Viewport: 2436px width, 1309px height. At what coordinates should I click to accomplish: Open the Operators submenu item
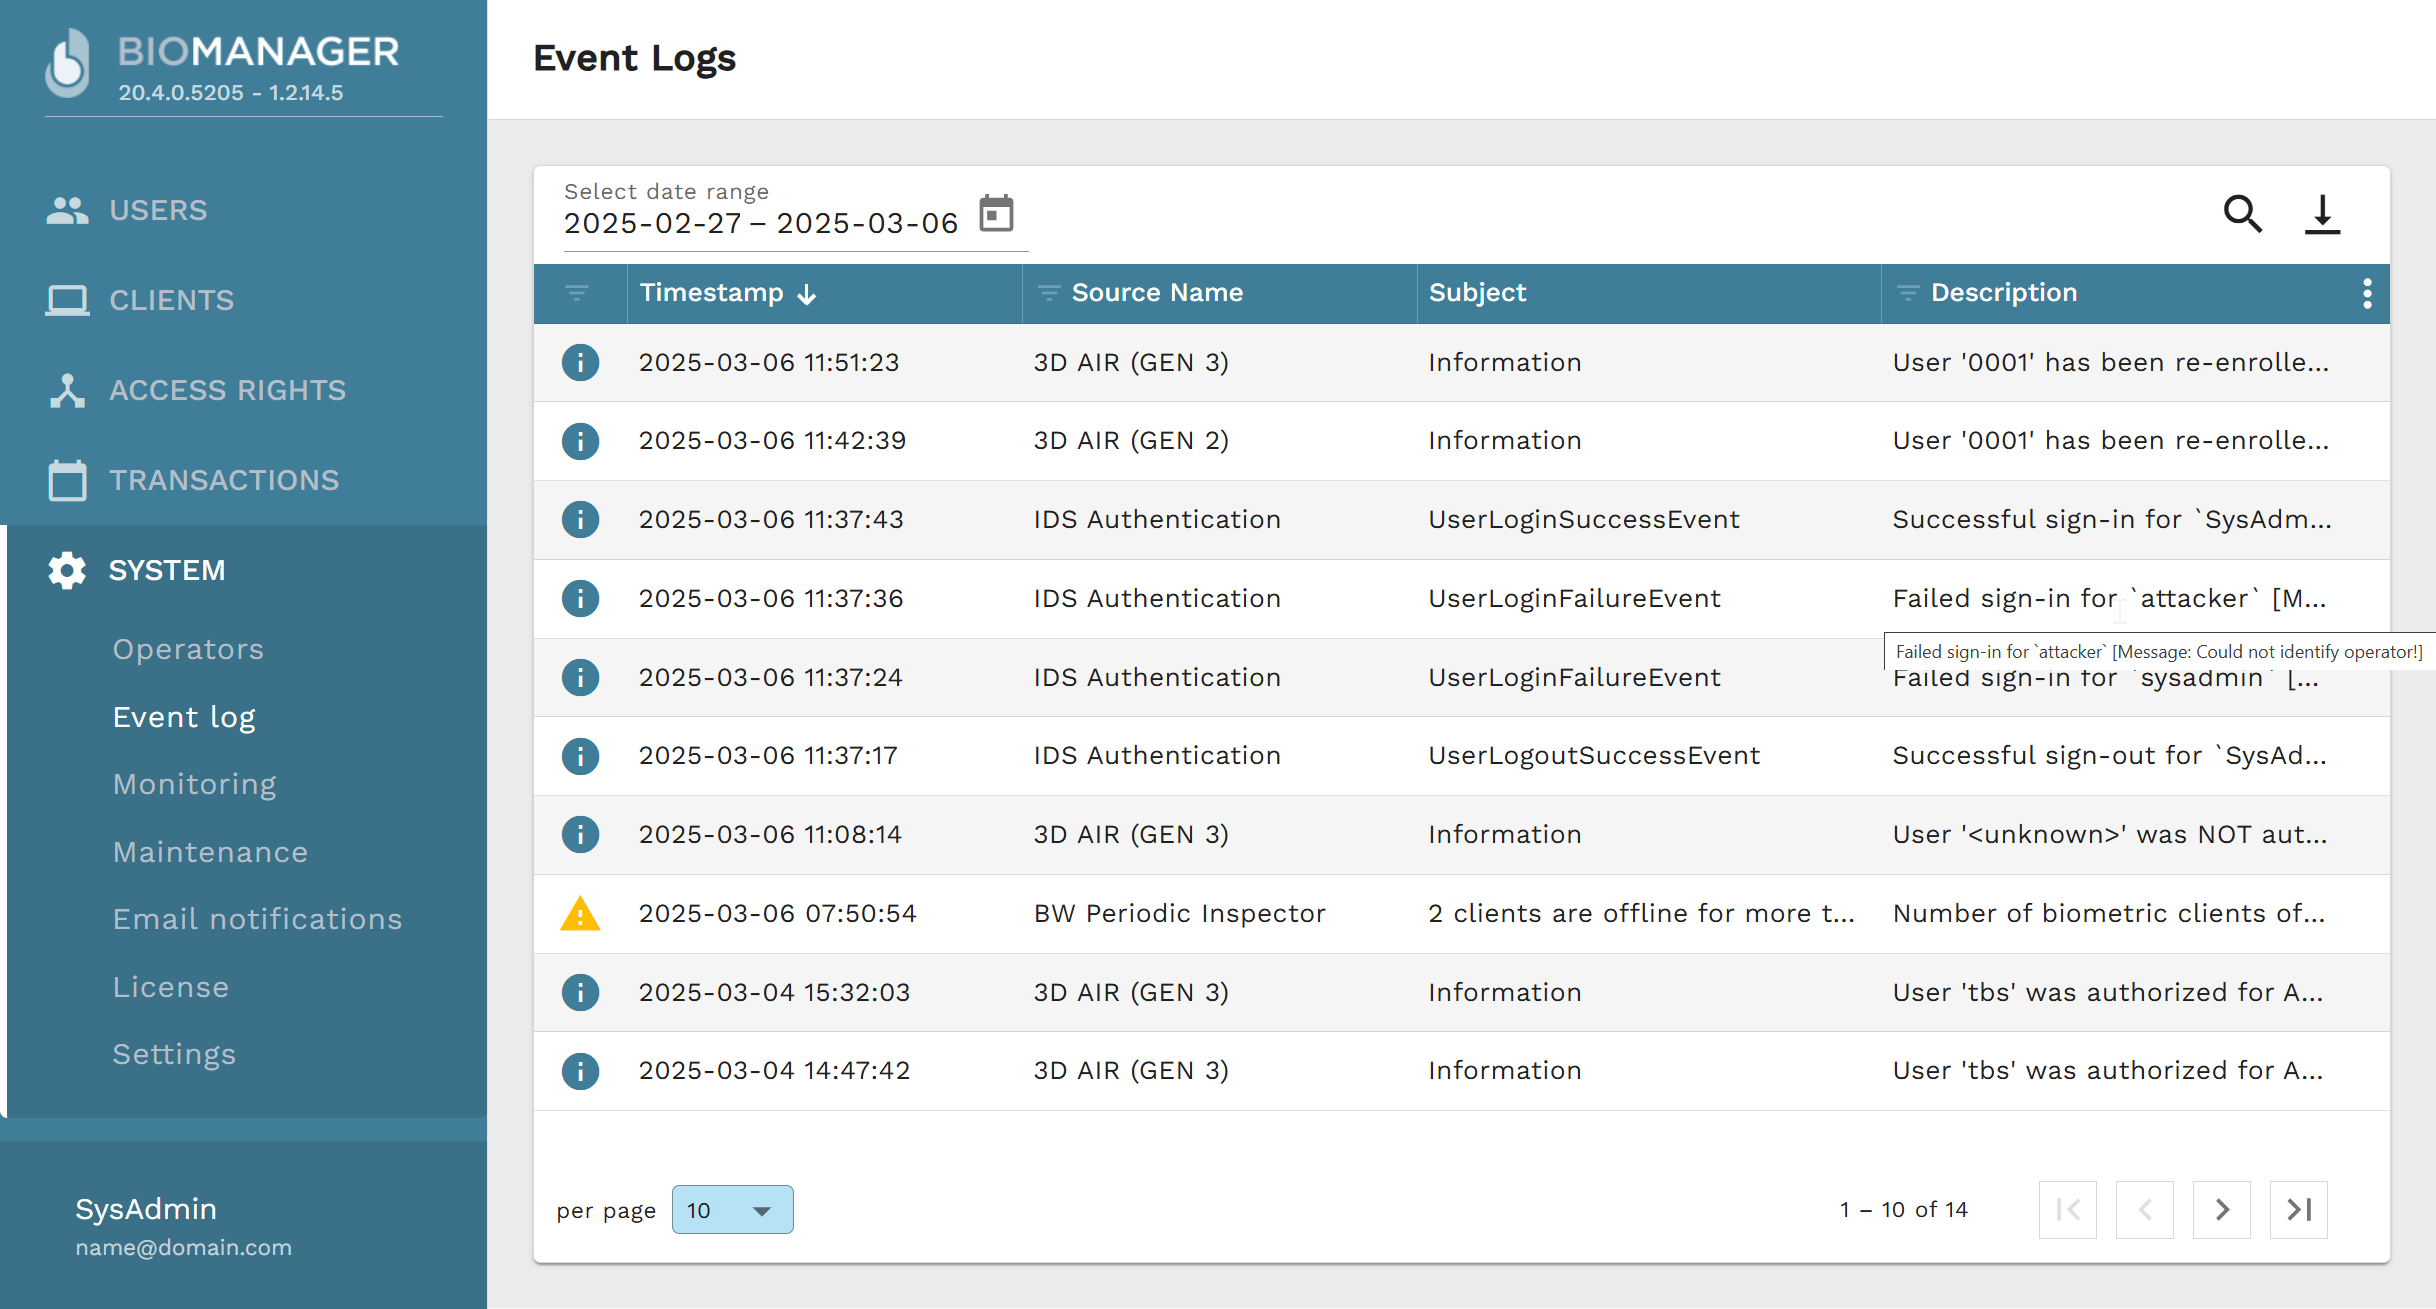pos(188,649)
